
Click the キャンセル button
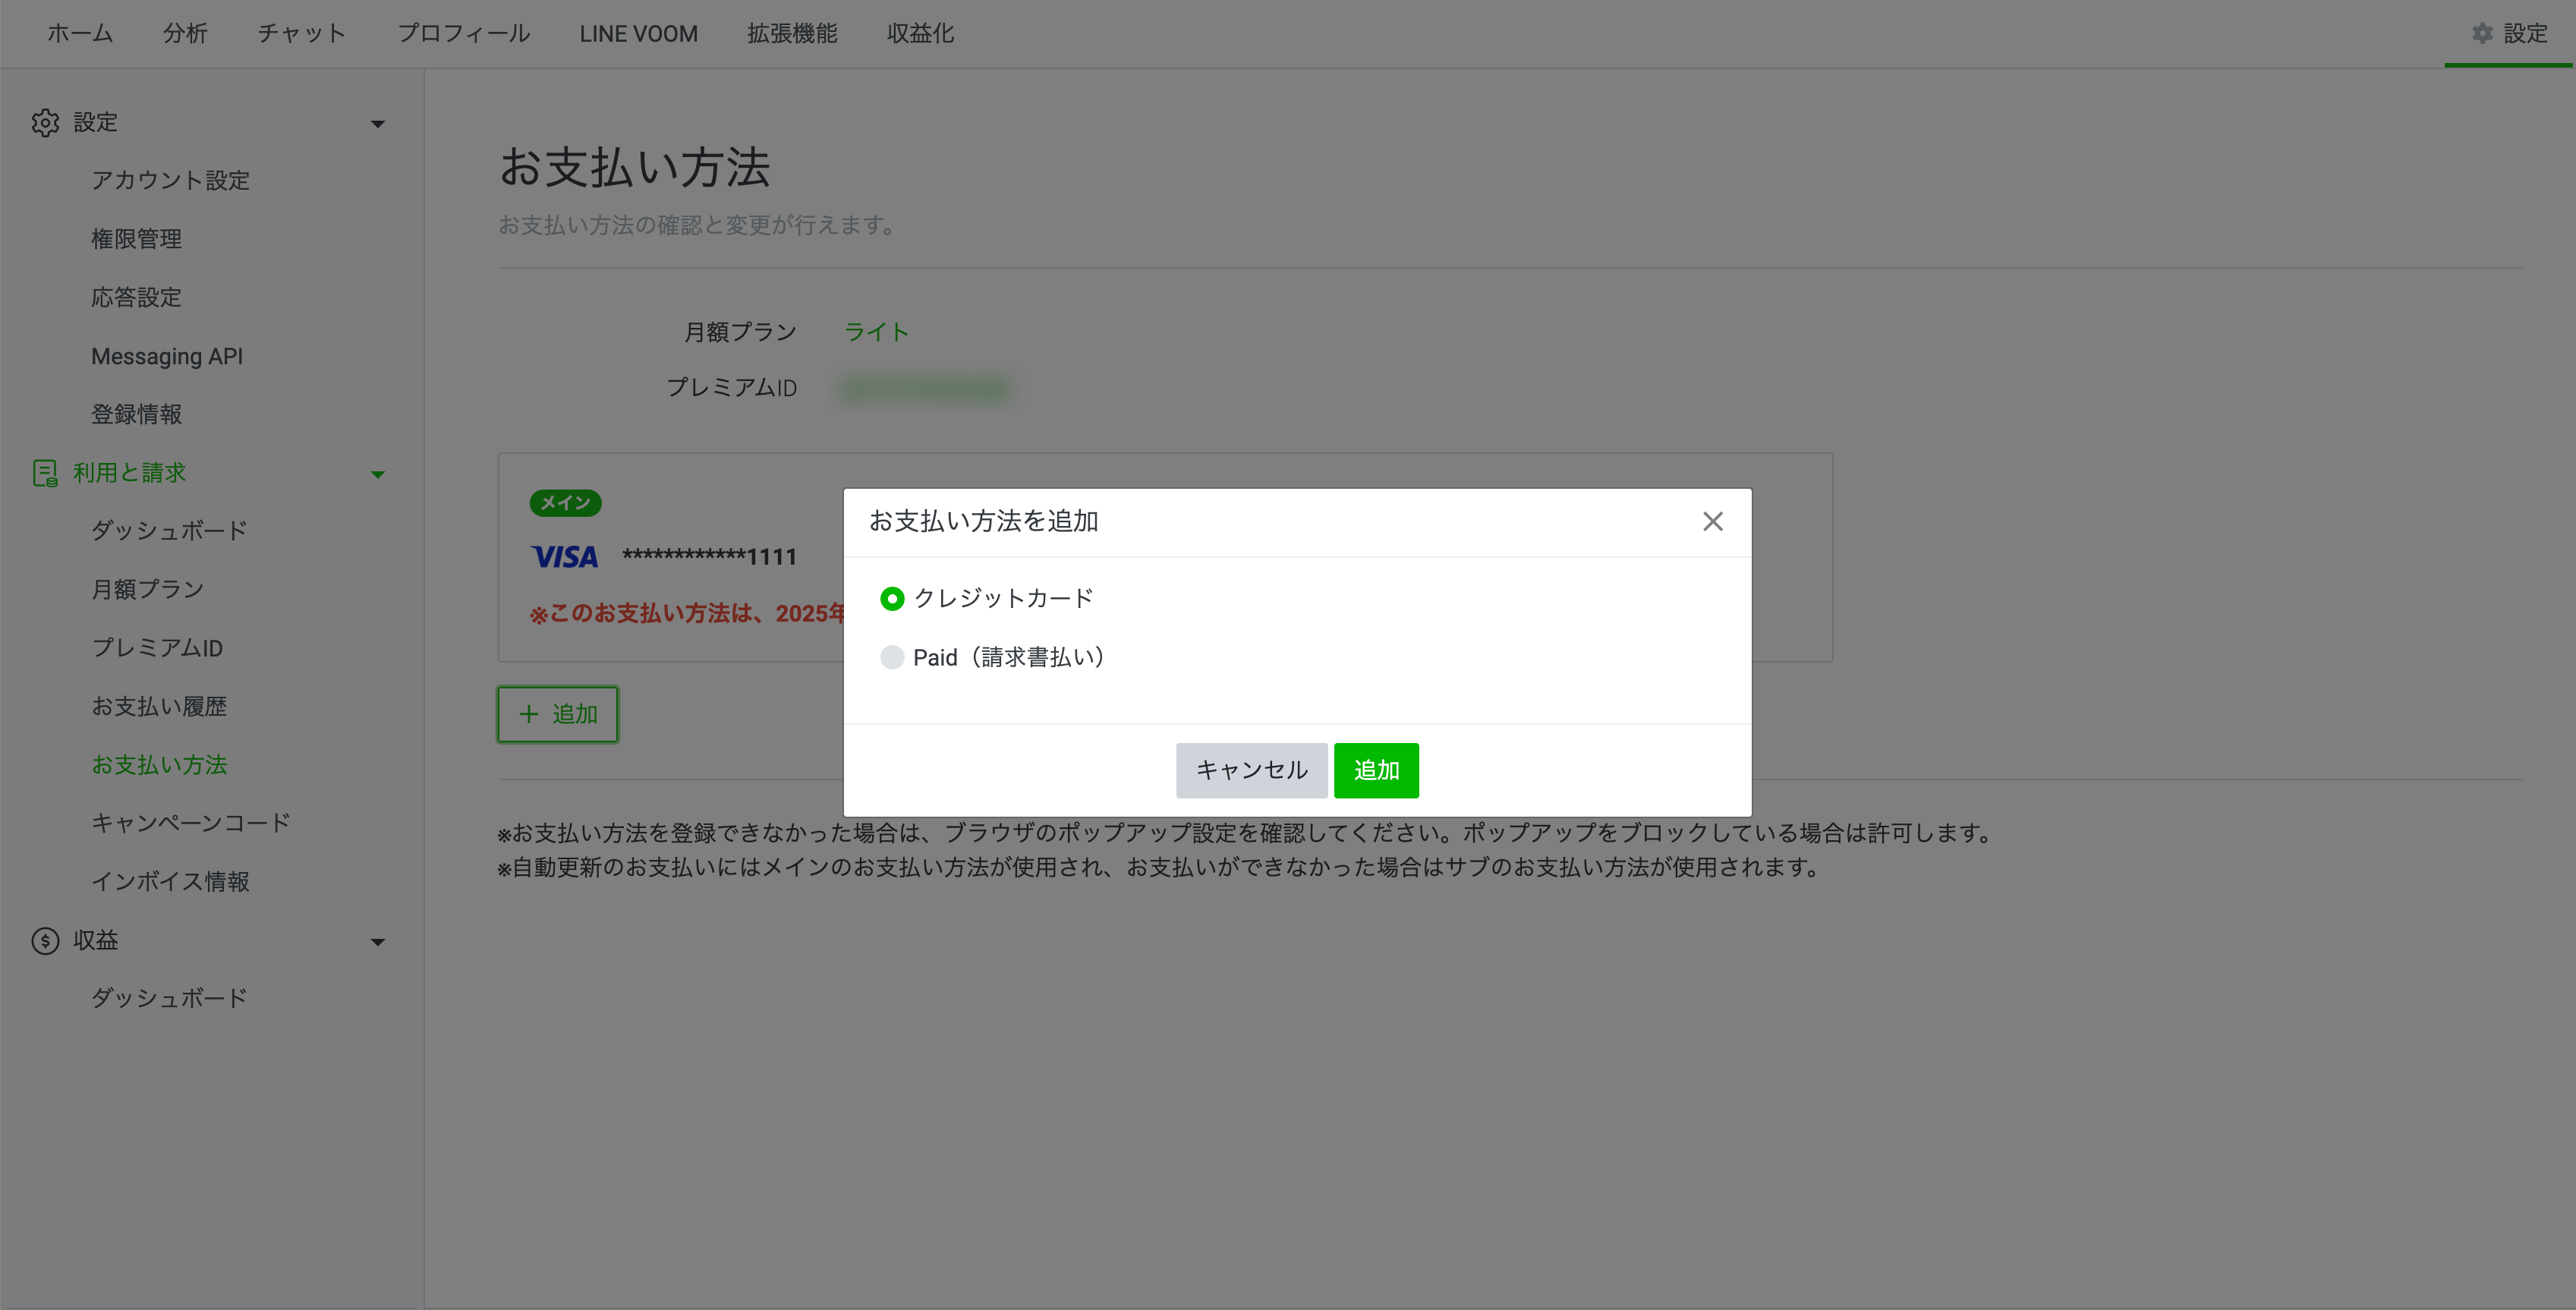[x=1251, y=770]
